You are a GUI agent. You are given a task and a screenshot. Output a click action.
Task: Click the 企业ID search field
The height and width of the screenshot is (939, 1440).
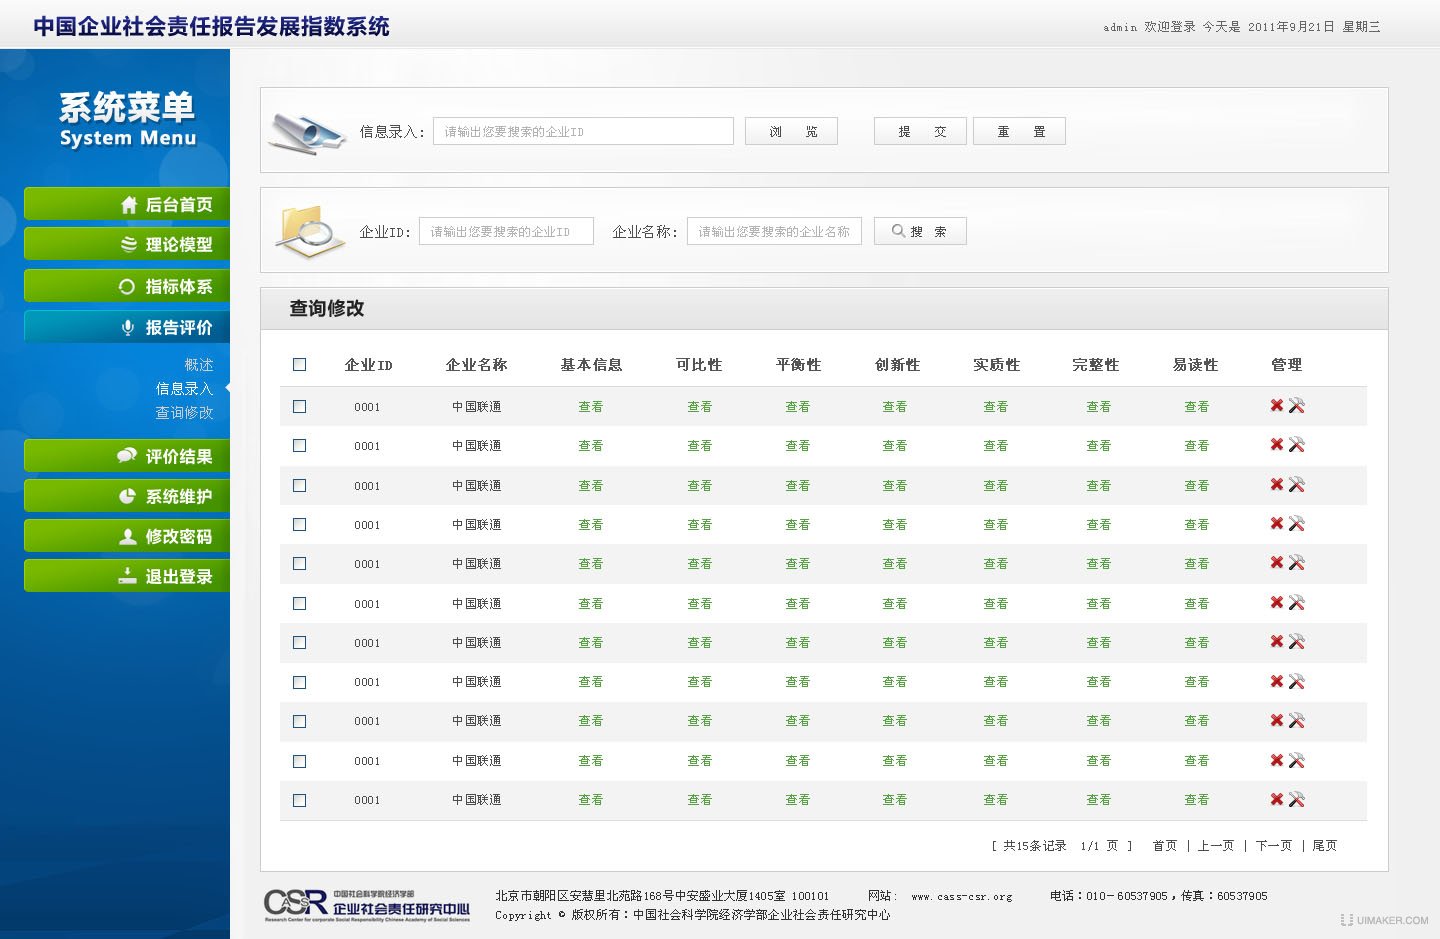(506, 231)
